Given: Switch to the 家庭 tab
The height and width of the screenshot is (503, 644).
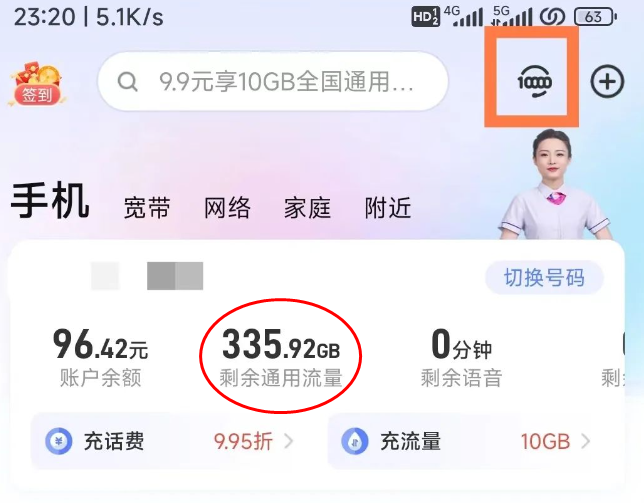Looking at the screenshot, I should point(307,207).
